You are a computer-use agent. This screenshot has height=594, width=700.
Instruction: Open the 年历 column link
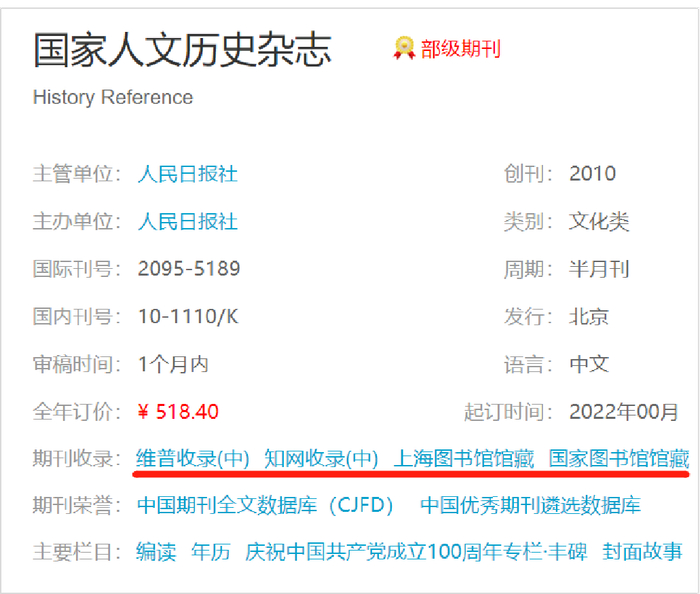pyautogui.click(x=211, y=552)
